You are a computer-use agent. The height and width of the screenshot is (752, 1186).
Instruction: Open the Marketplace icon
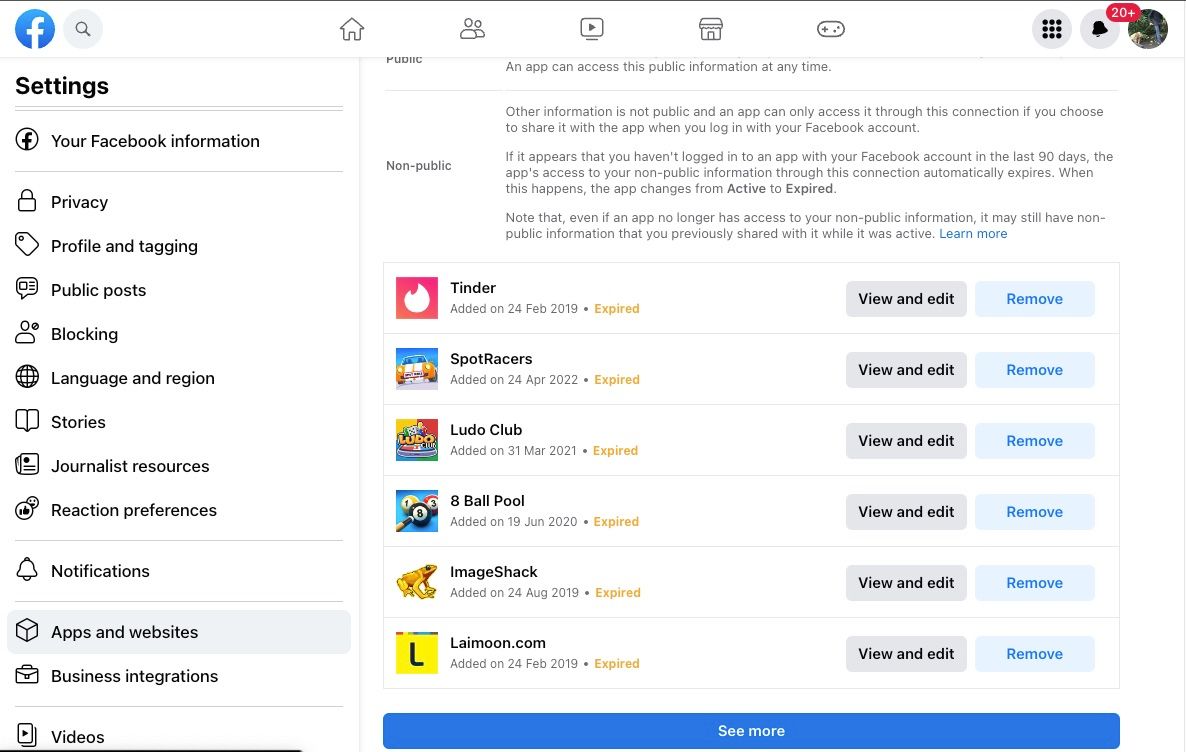point(710,29)
